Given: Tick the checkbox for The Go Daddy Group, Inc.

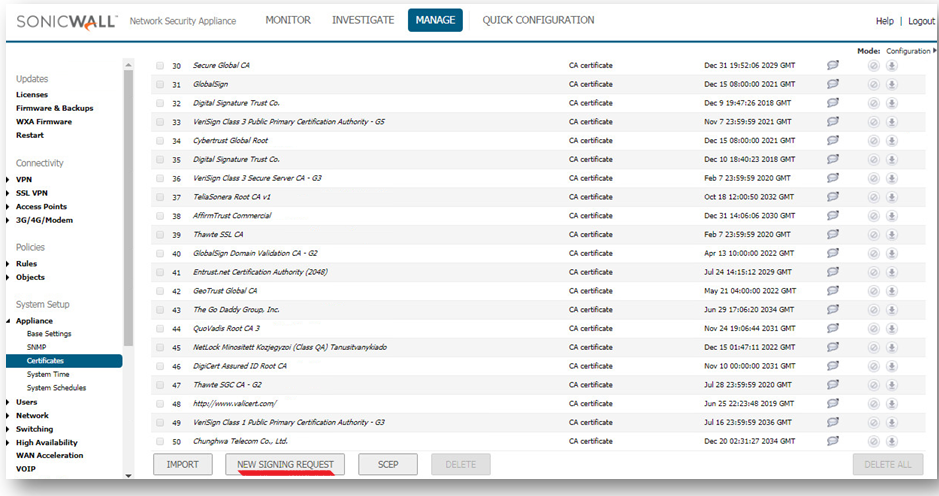Looking at the screenshot, I should [x=160, y=310].
